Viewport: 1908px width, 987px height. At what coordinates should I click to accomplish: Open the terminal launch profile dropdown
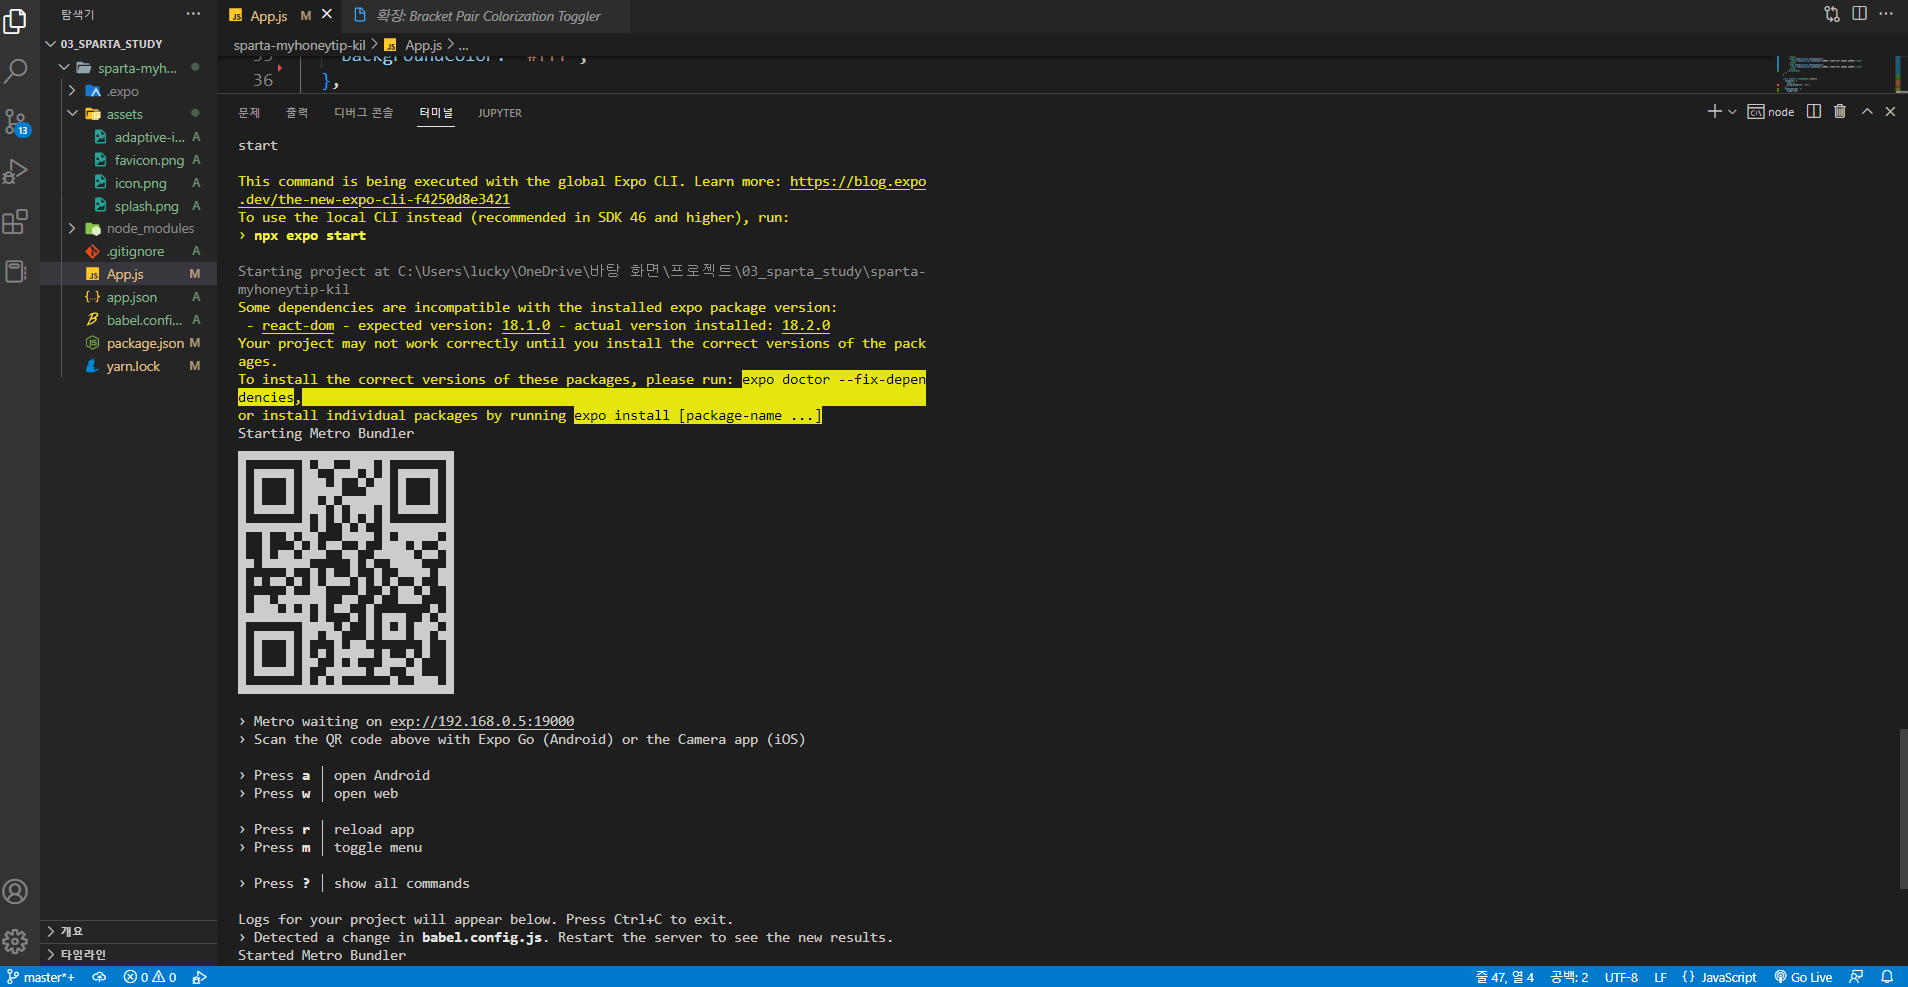click(1732, 112)
